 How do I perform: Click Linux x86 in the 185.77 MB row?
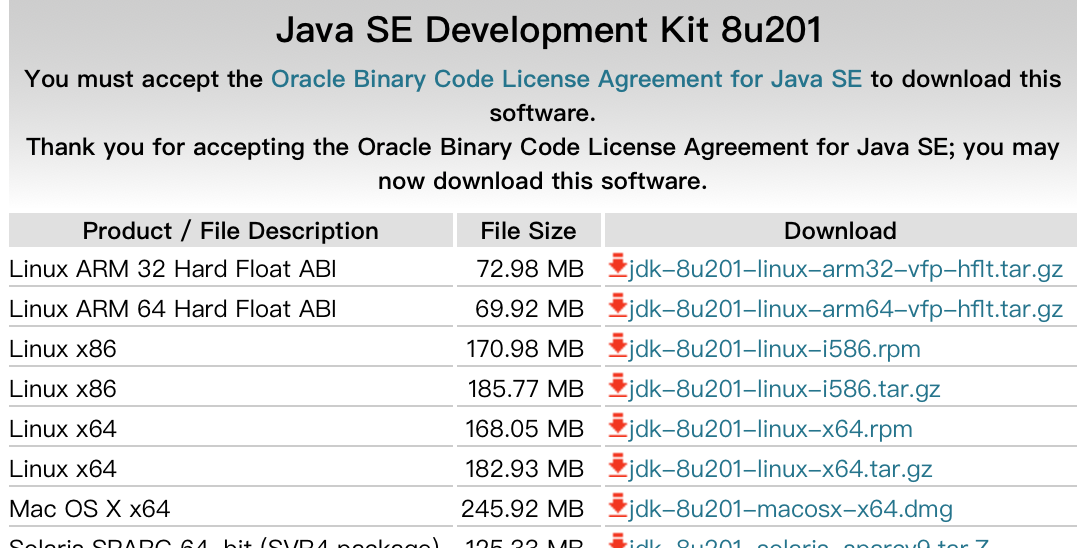click(x=63, y=389)
